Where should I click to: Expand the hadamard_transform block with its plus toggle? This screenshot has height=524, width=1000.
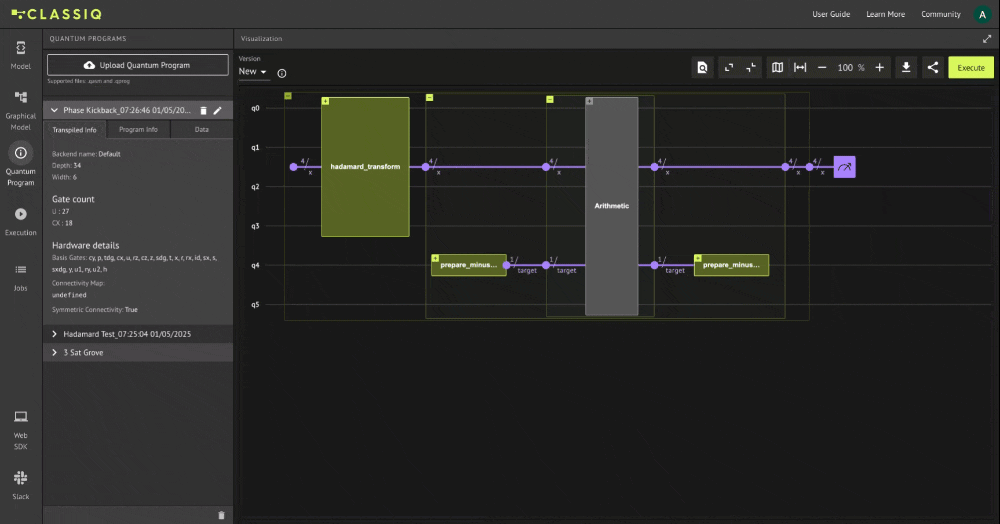point(326,102)
